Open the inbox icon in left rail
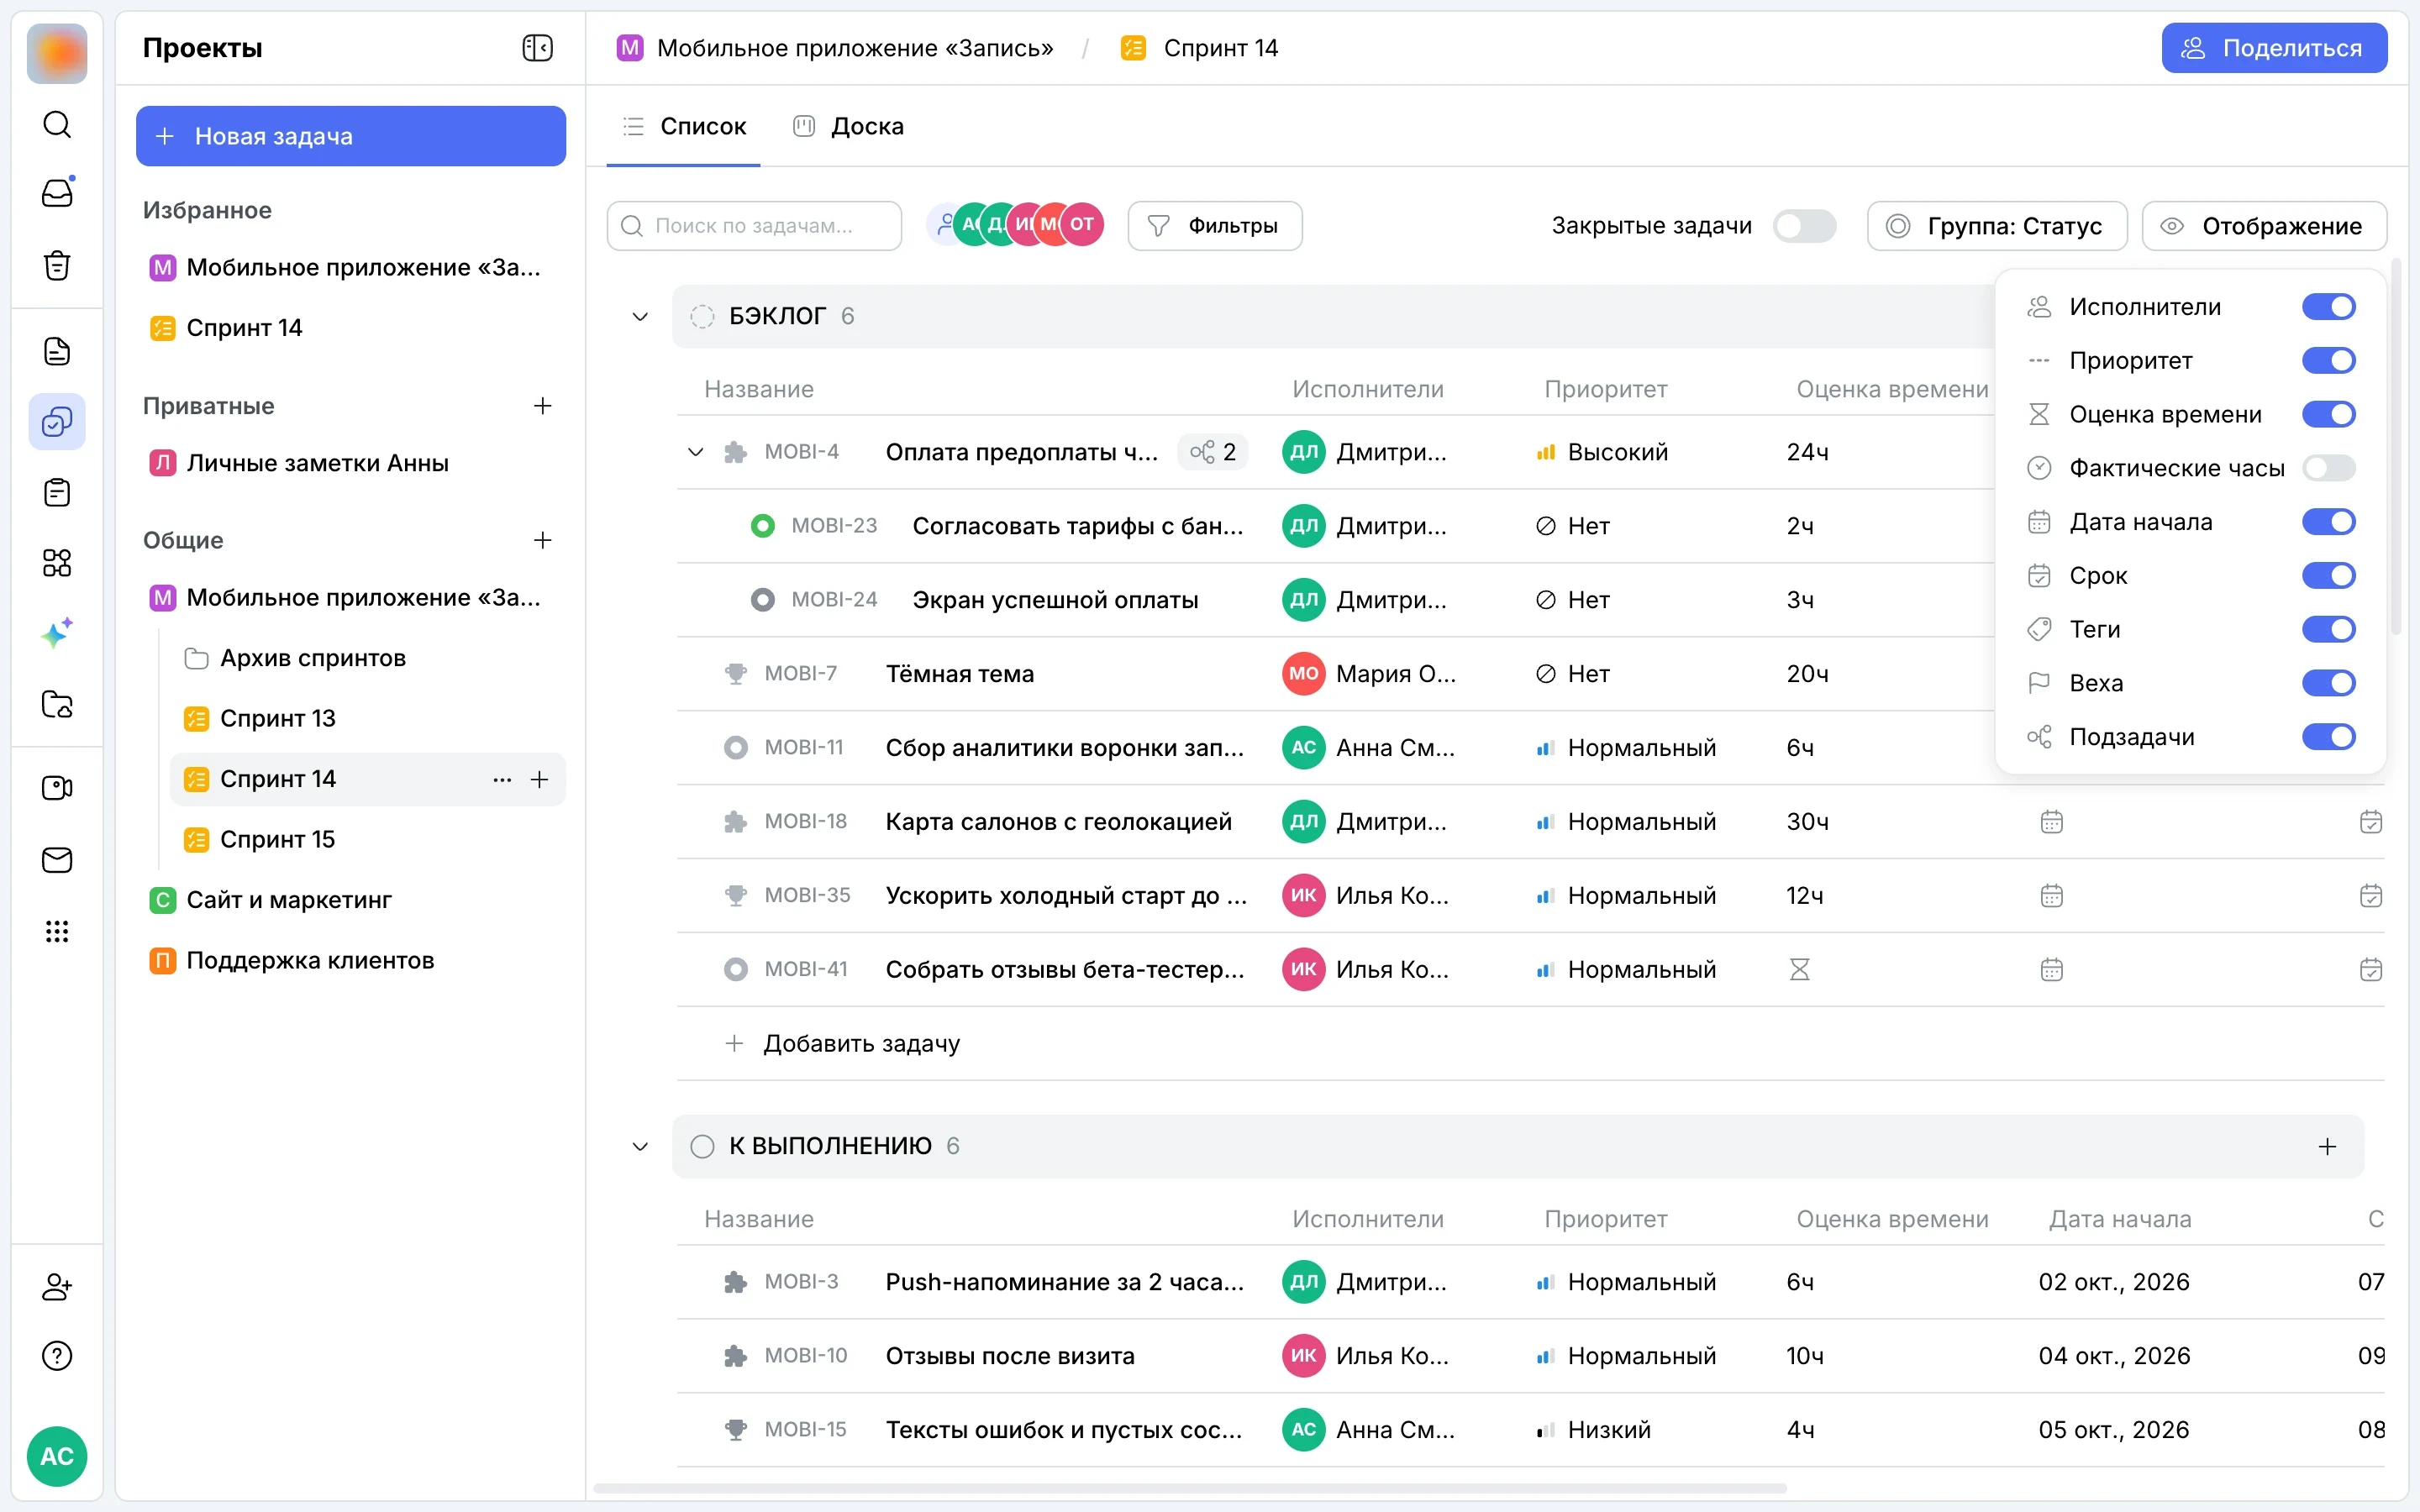This screenshot has width=2420, height=1512. click(57, 193)
